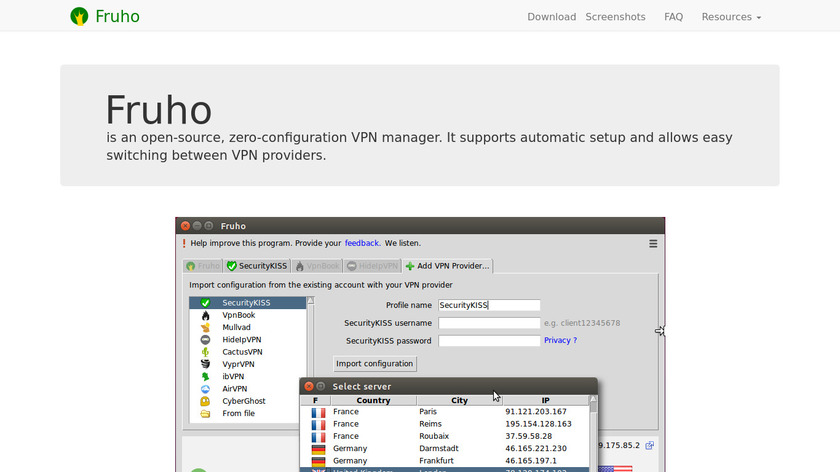The image size is (840, 472).
Task: Click the AirVPN blue cloud list icon
Action: click(205, 389)
